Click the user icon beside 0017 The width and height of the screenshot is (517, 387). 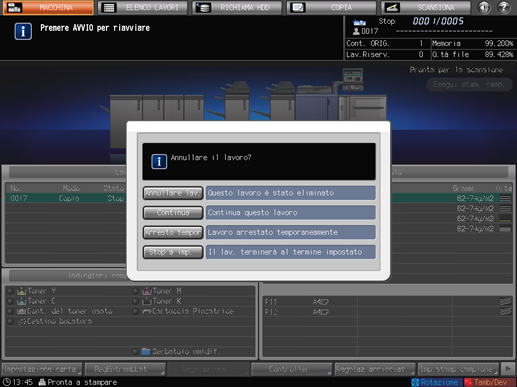356,31
